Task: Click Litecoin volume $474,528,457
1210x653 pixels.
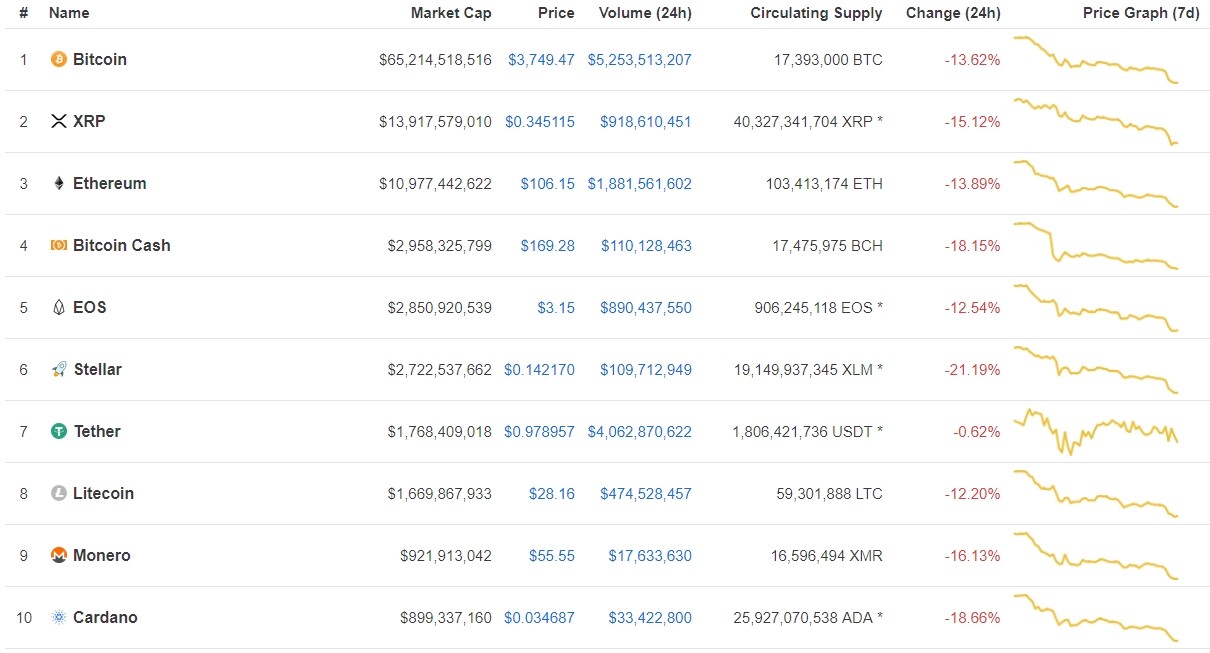Action: pyautogui.click(x=646, y=494)
